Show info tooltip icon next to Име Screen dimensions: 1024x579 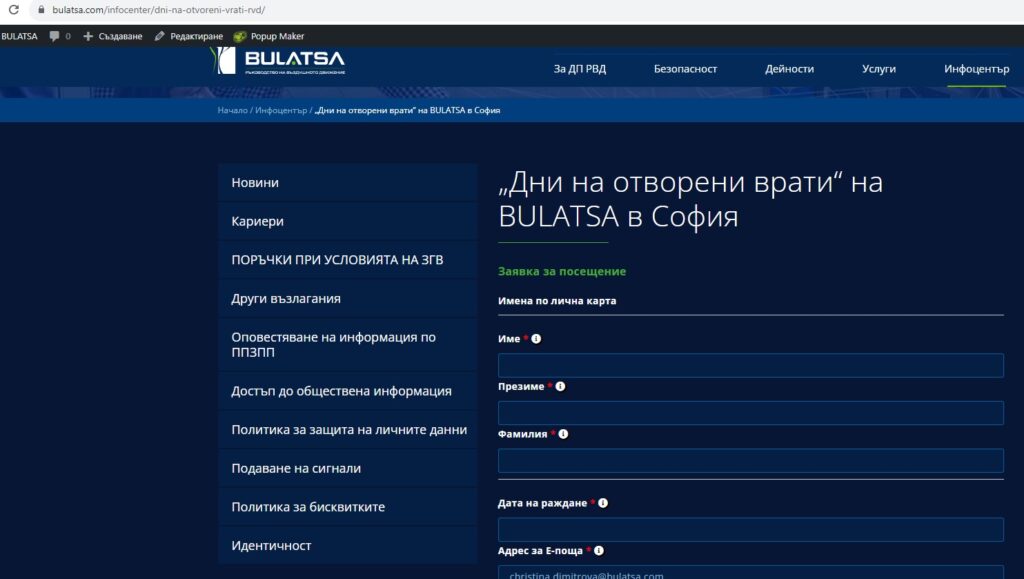pos(536,339)
